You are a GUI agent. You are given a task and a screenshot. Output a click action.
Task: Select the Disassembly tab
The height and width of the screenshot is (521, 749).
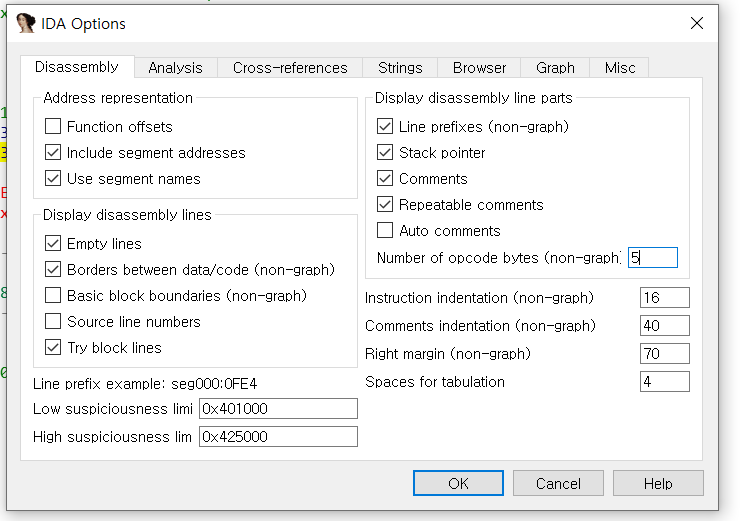[77, 67]
